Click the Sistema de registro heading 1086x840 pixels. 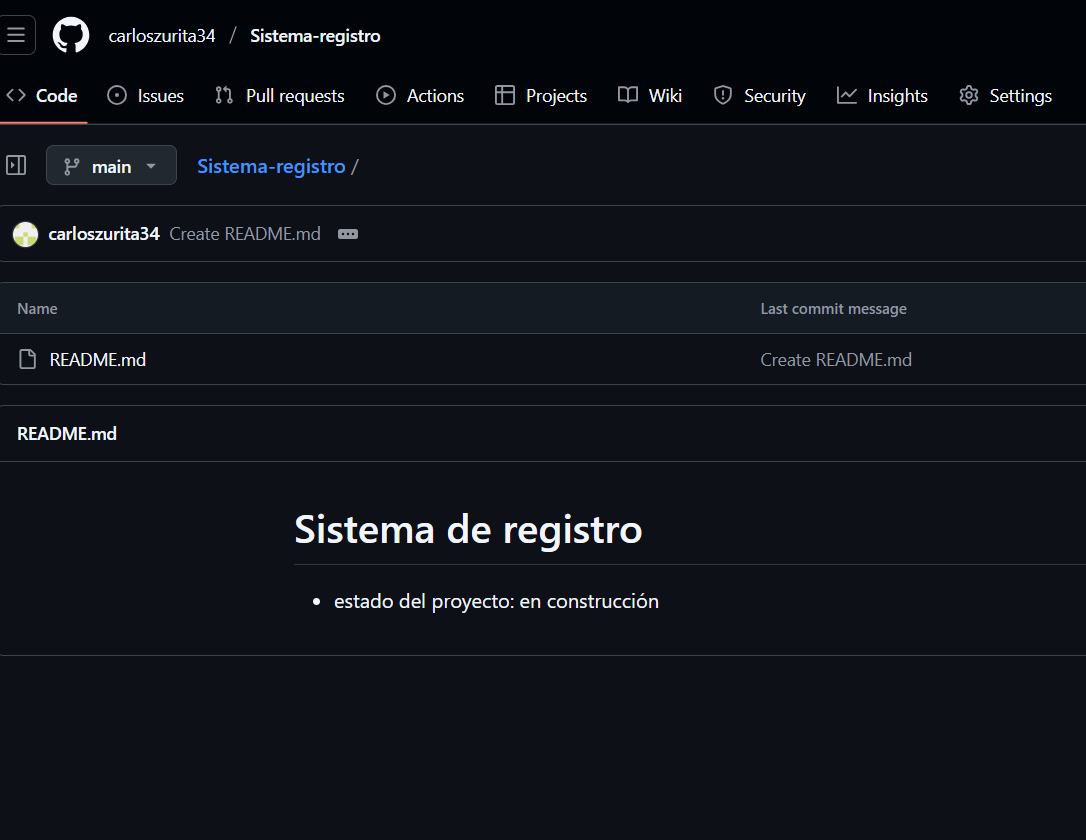tap(468, 530)
